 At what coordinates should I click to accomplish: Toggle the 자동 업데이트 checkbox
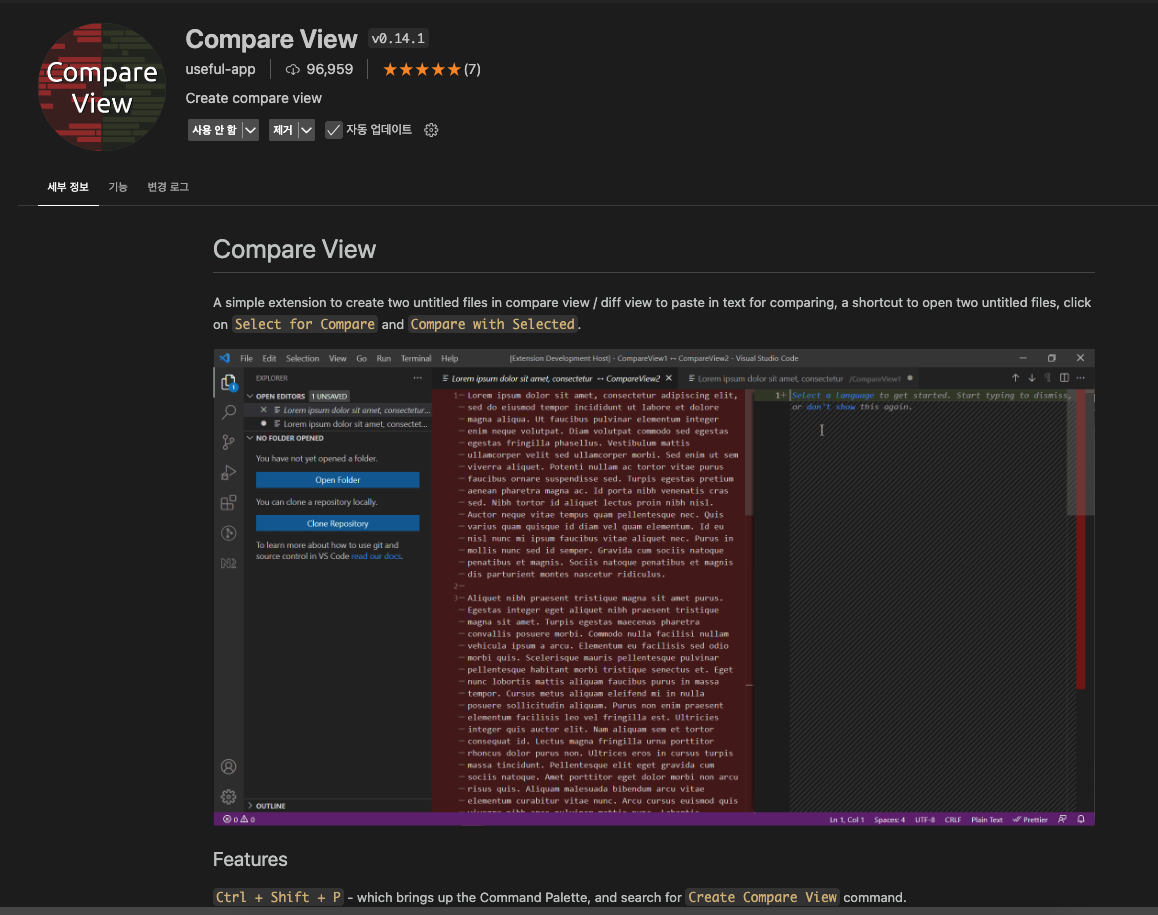(334, 130)
